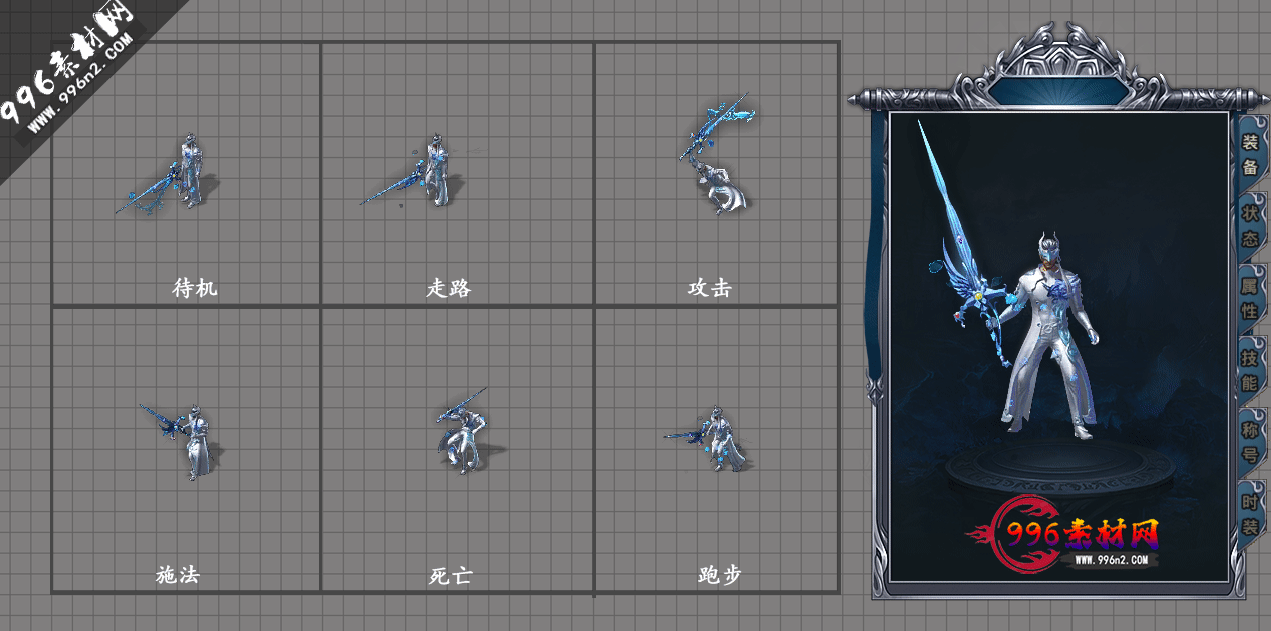Click the 攻击 attack sprite

(x=718, y=155)
